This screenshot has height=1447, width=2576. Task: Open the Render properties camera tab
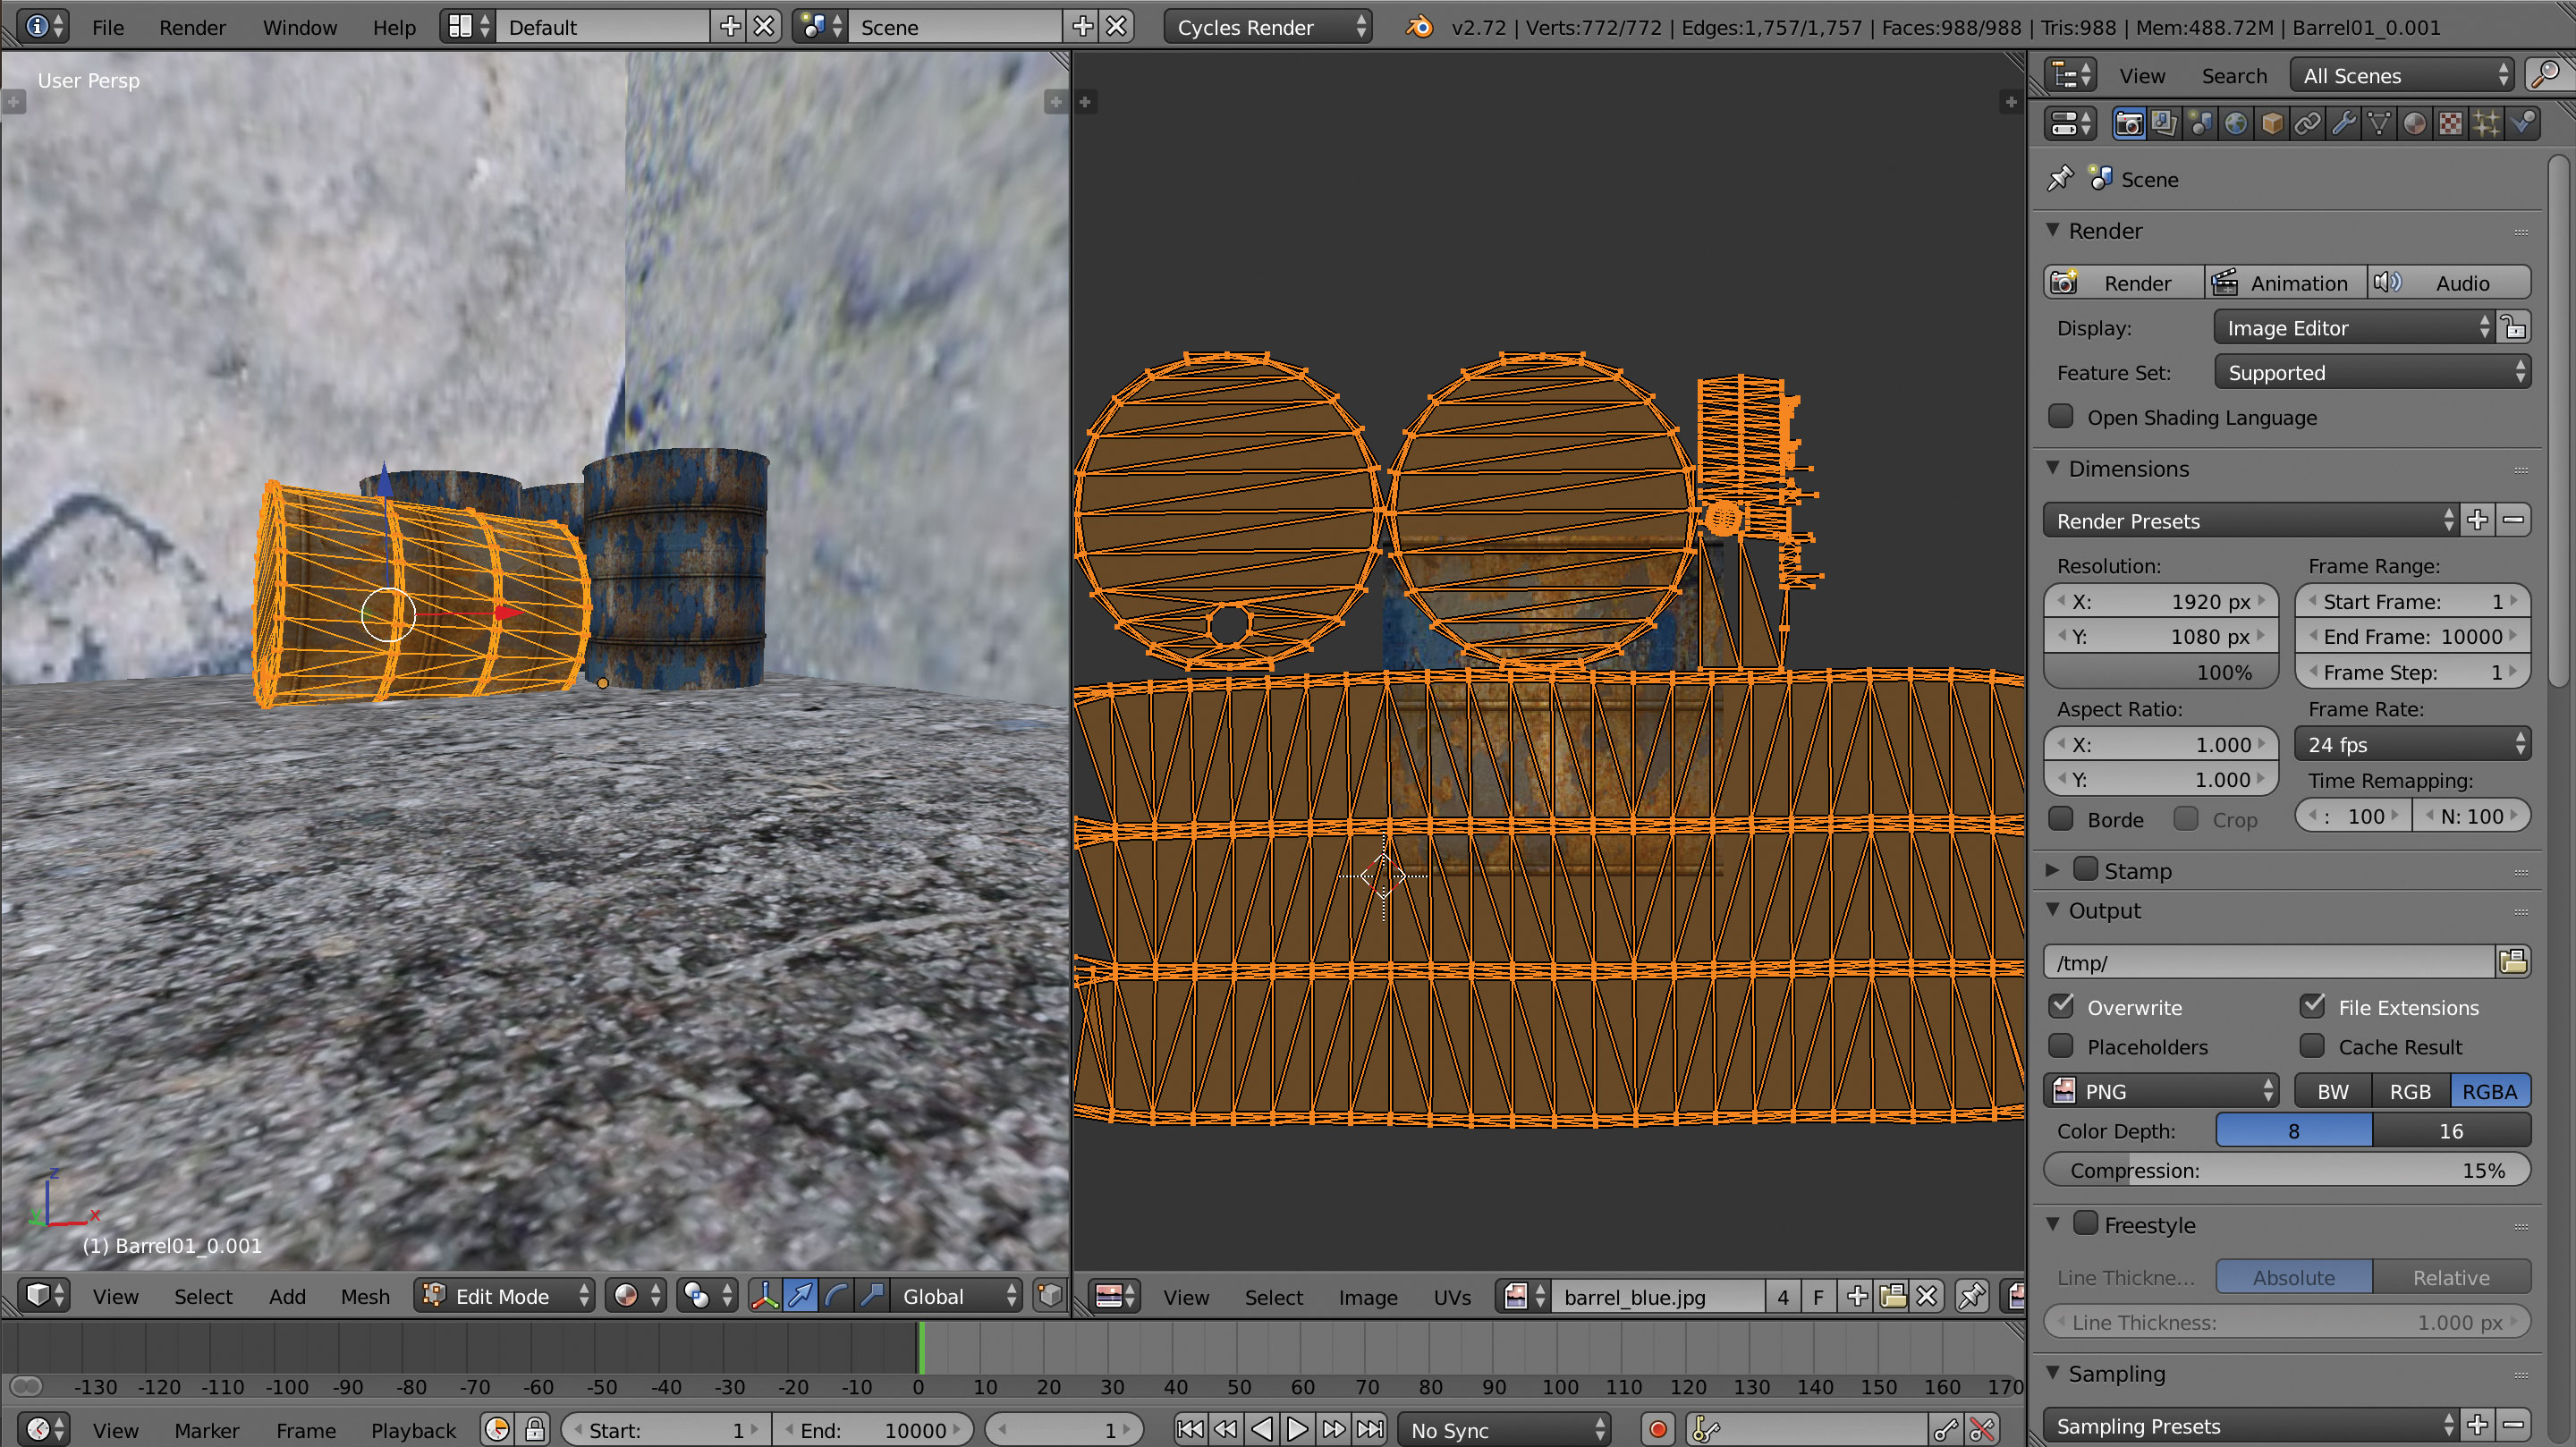click(x=2129, y=124)
